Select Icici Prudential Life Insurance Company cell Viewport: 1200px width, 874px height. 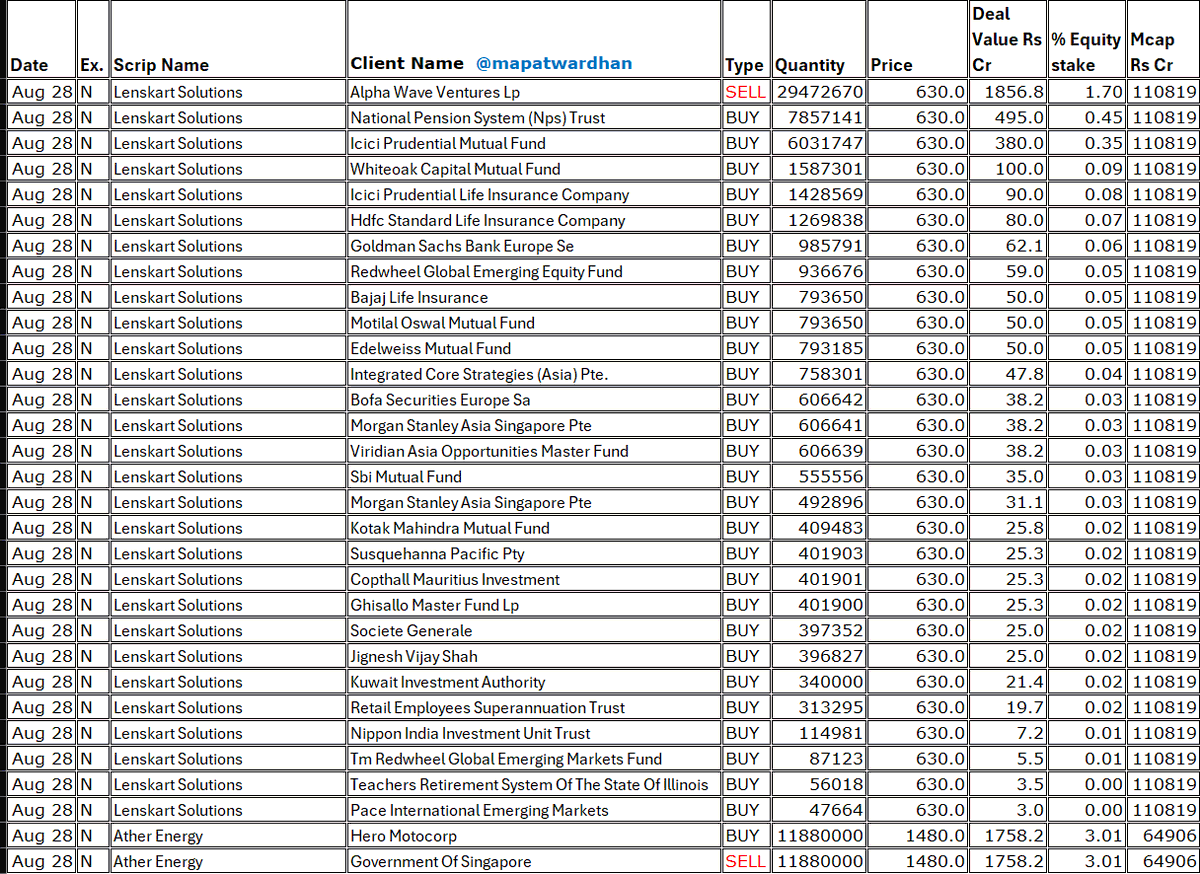(534, 195)
